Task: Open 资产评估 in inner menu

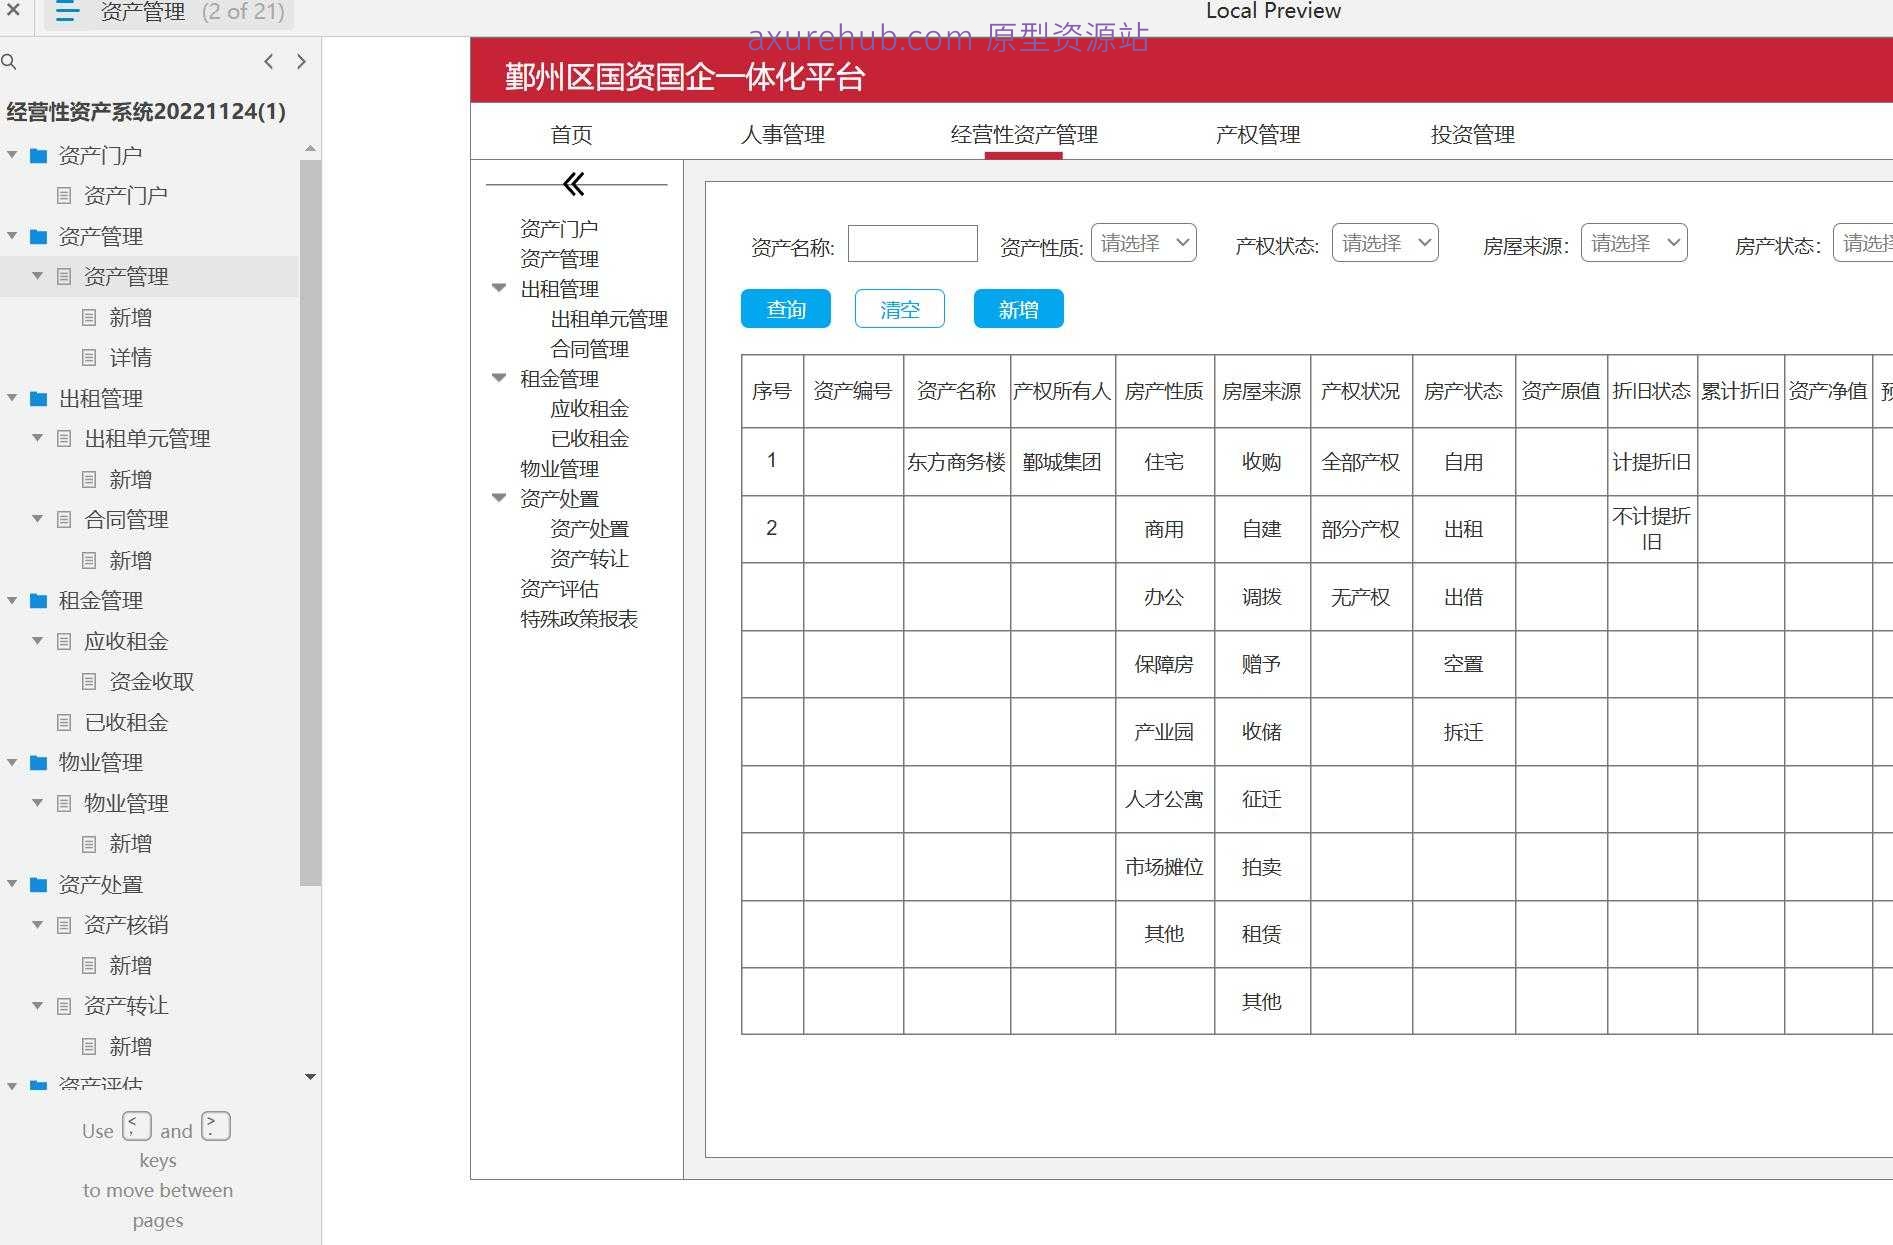Action: point(560,589)
